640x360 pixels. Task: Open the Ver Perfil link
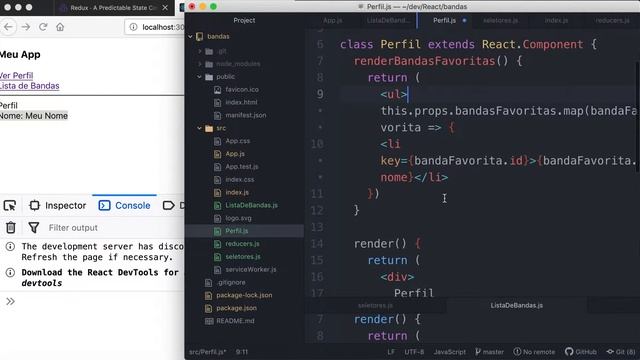tap(16, 76)
